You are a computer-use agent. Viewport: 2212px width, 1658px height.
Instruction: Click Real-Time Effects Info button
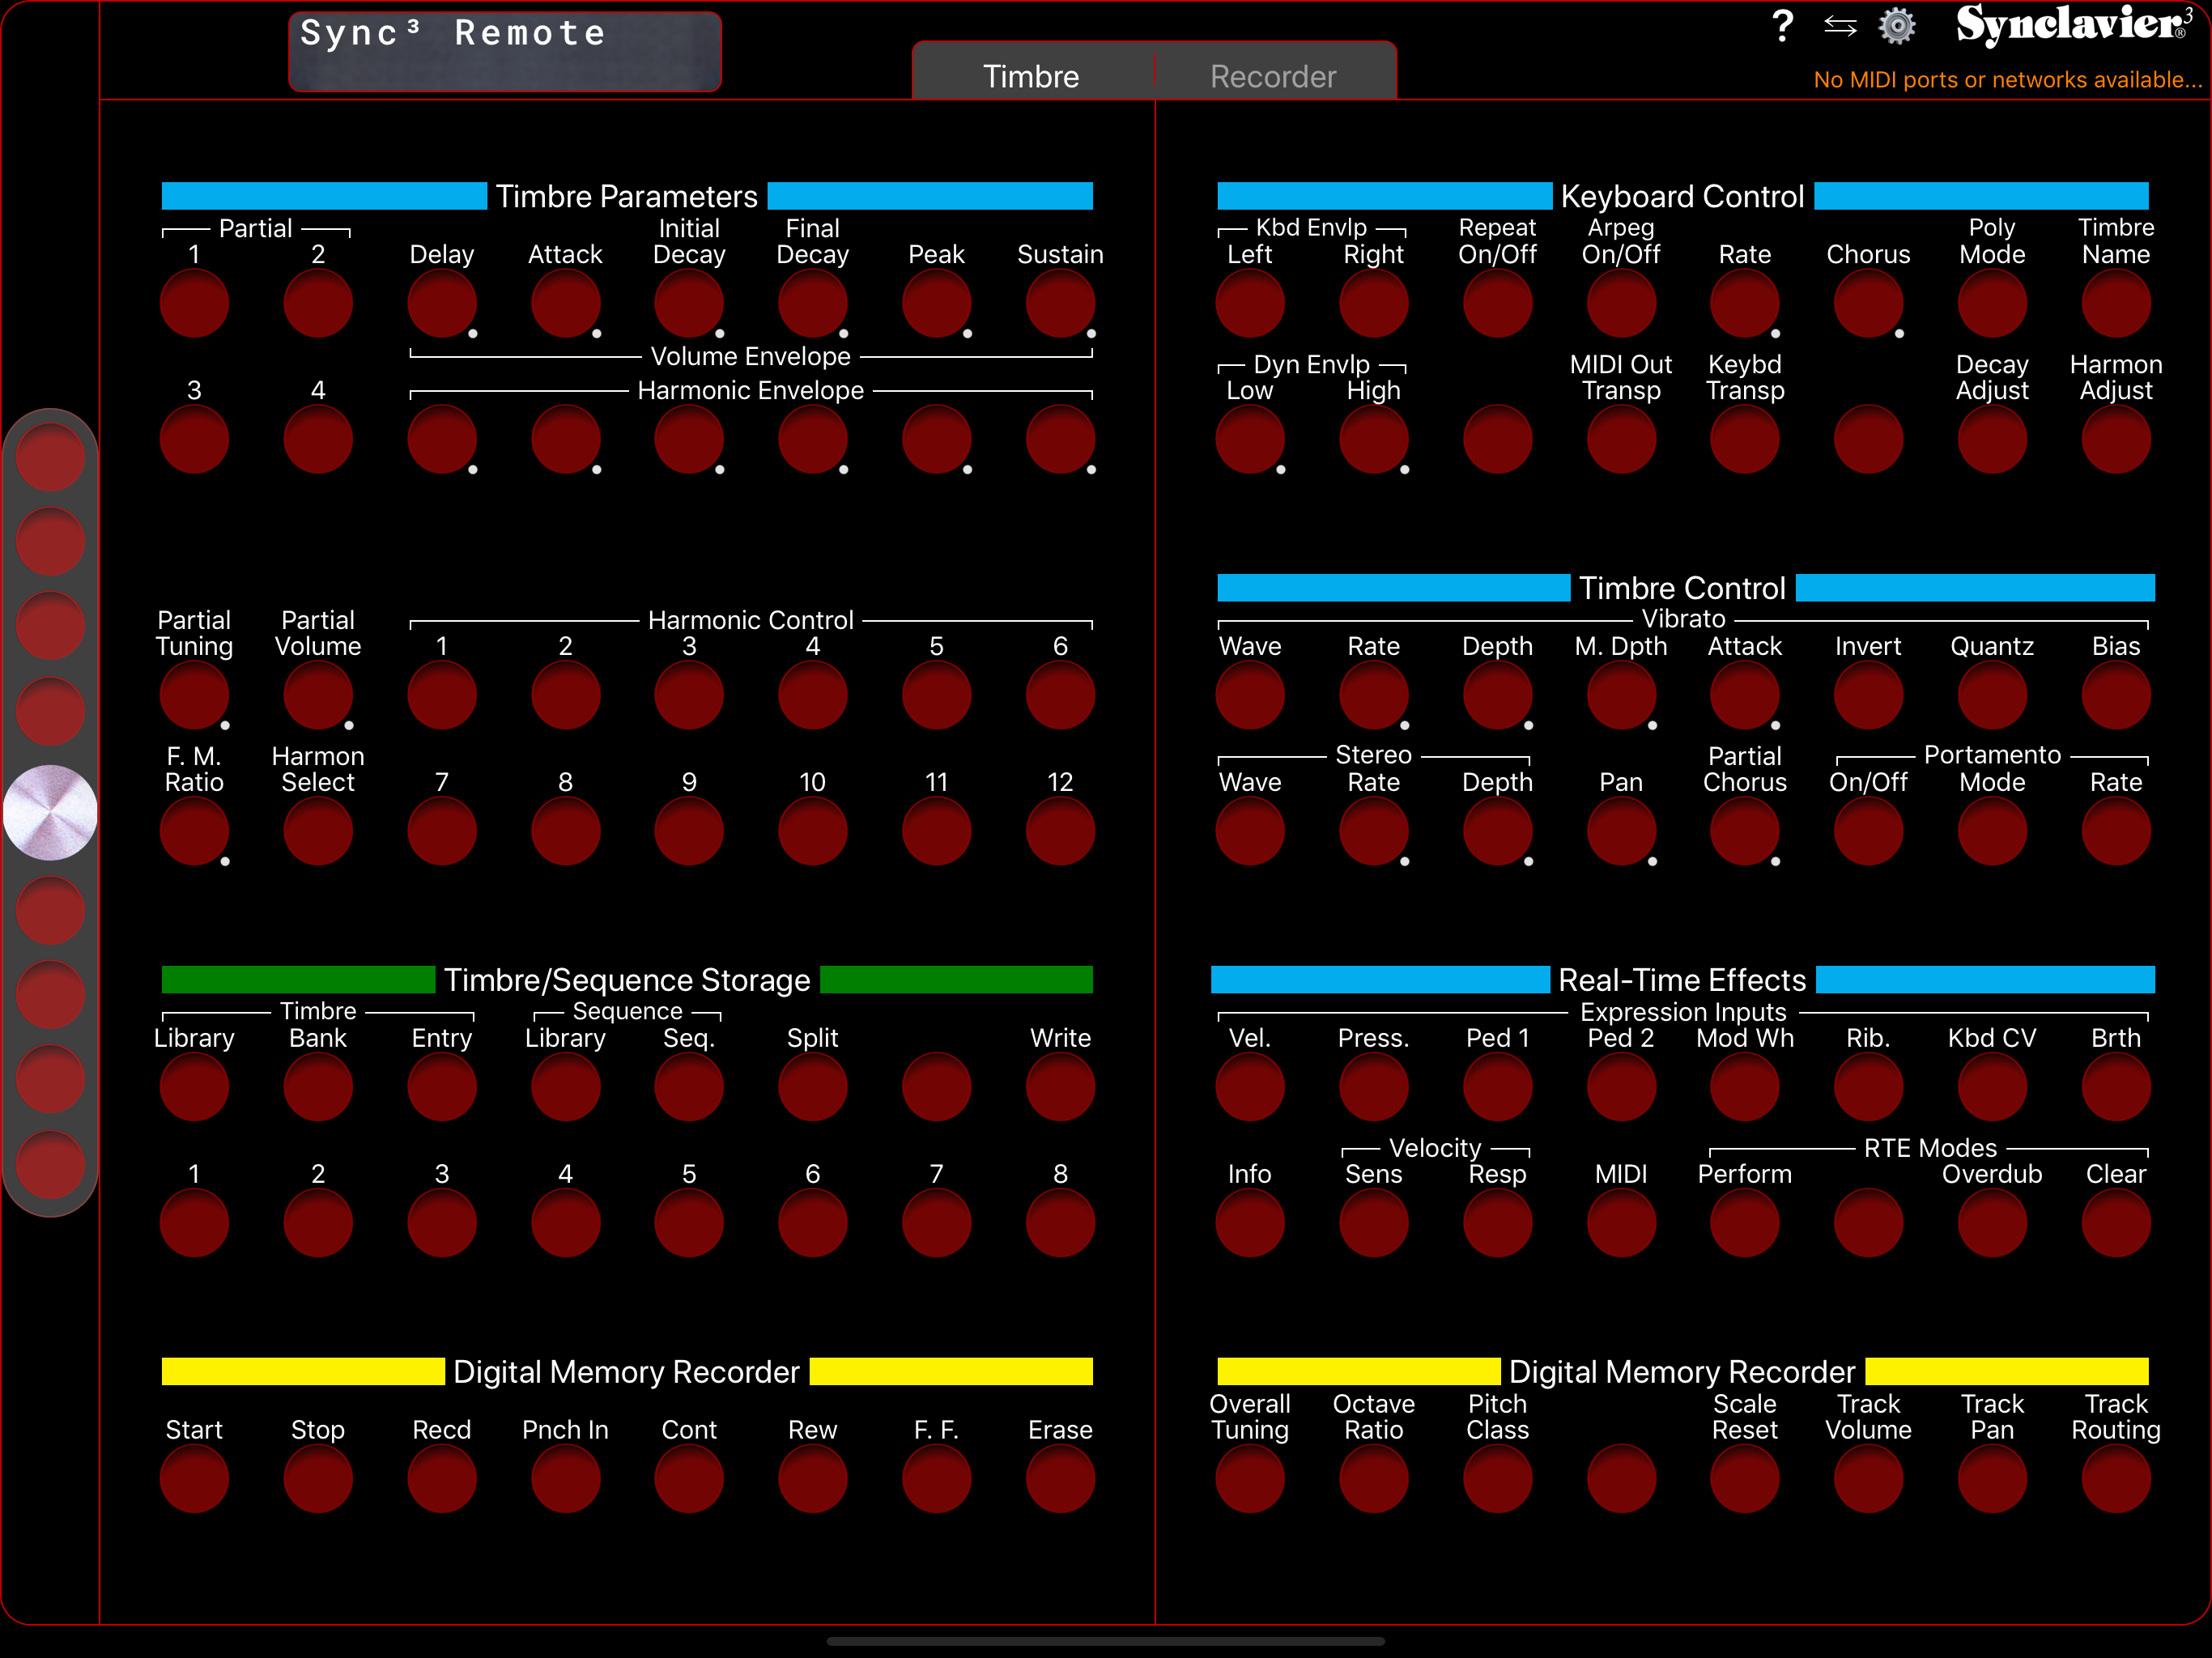click(x=1250, y=1224)
